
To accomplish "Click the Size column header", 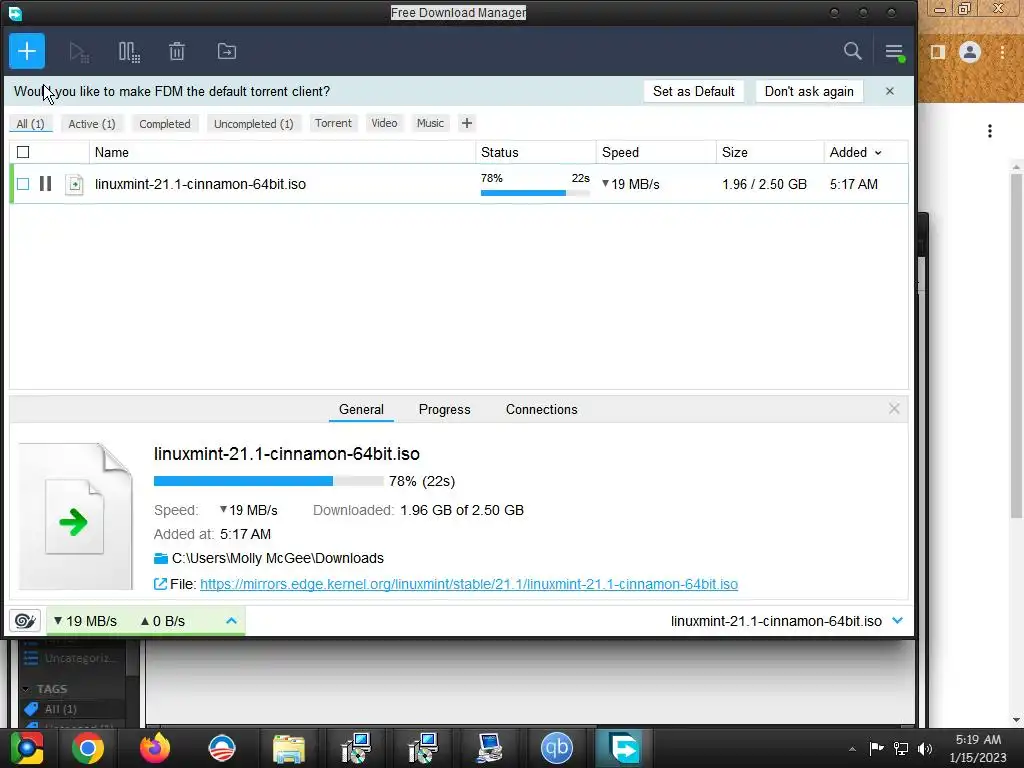I will (x=770, y=152).
